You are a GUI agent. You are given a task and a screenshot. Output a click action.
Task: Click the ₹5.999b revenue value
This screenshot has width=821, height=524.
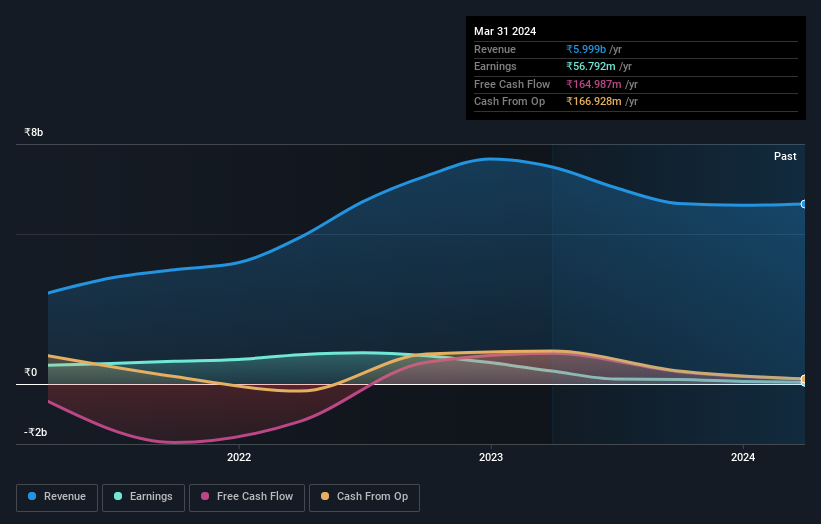[x=586, y=49]
